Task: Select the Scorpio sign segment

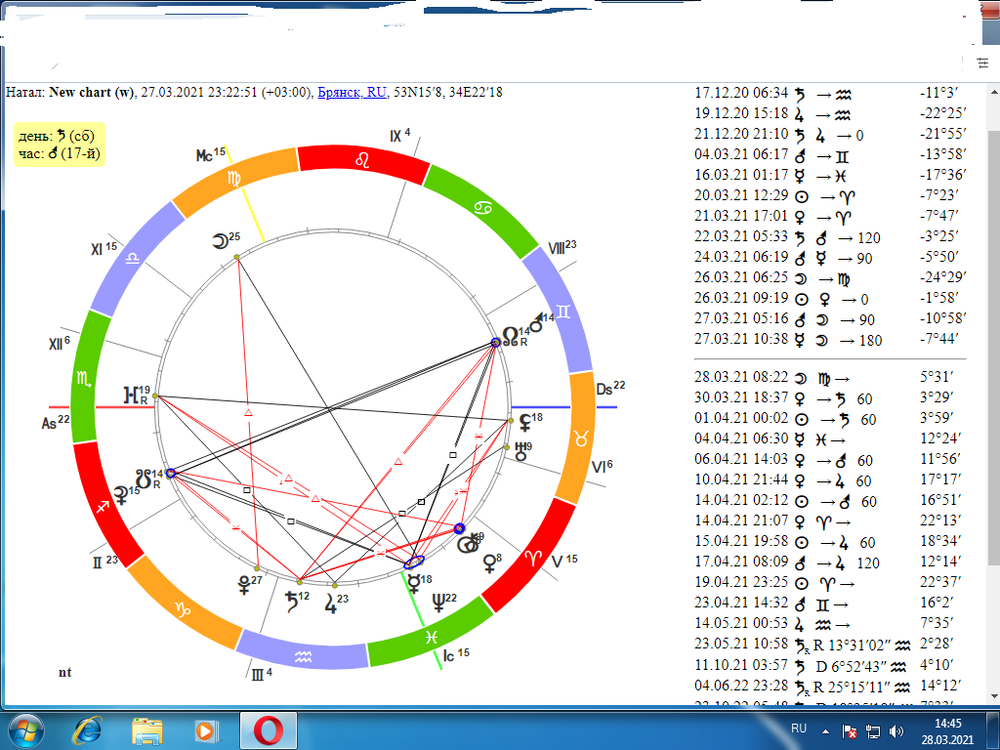Action: tap(84, 378)
